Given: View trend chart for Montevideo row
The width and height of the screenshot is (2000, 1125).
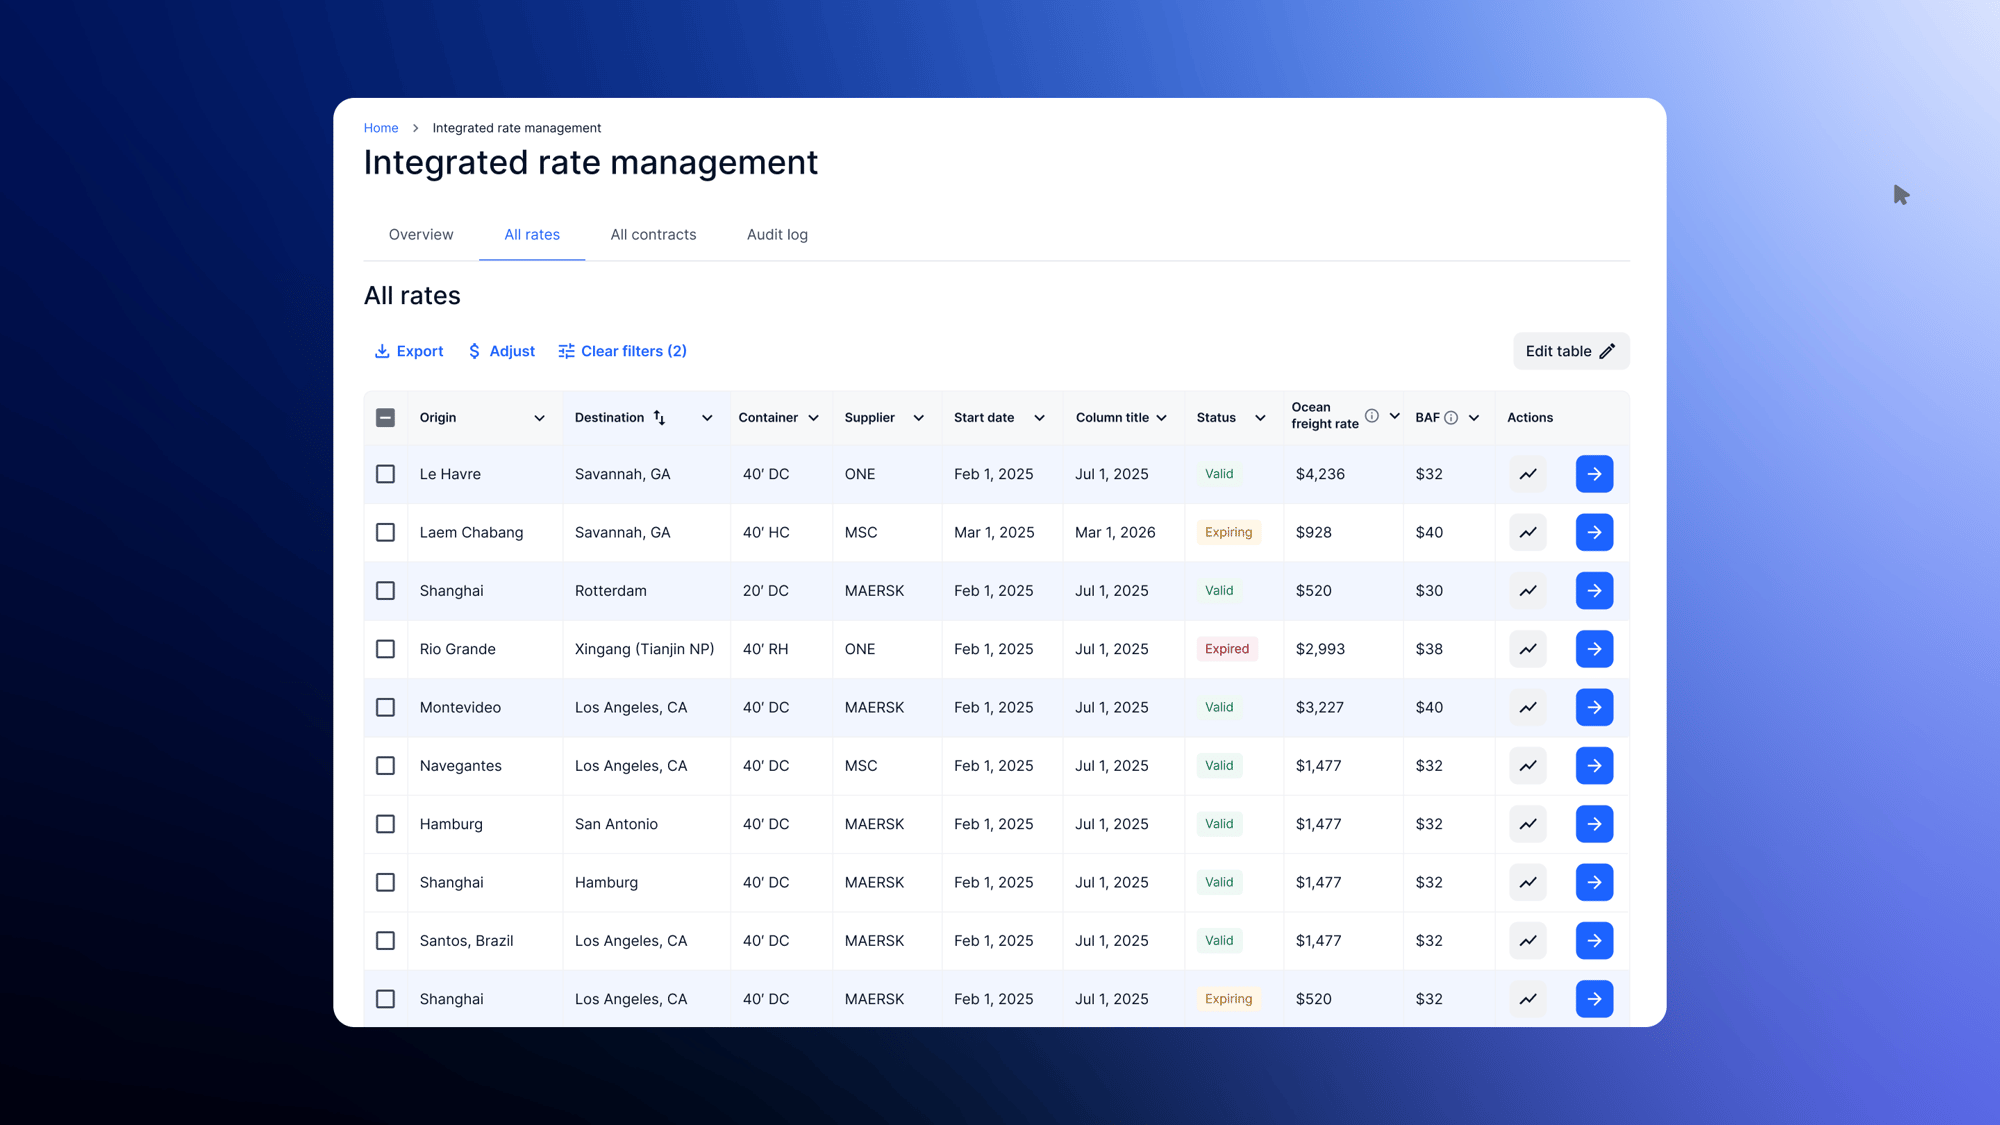Looking at the screenshot, I should click(1527, 707).
